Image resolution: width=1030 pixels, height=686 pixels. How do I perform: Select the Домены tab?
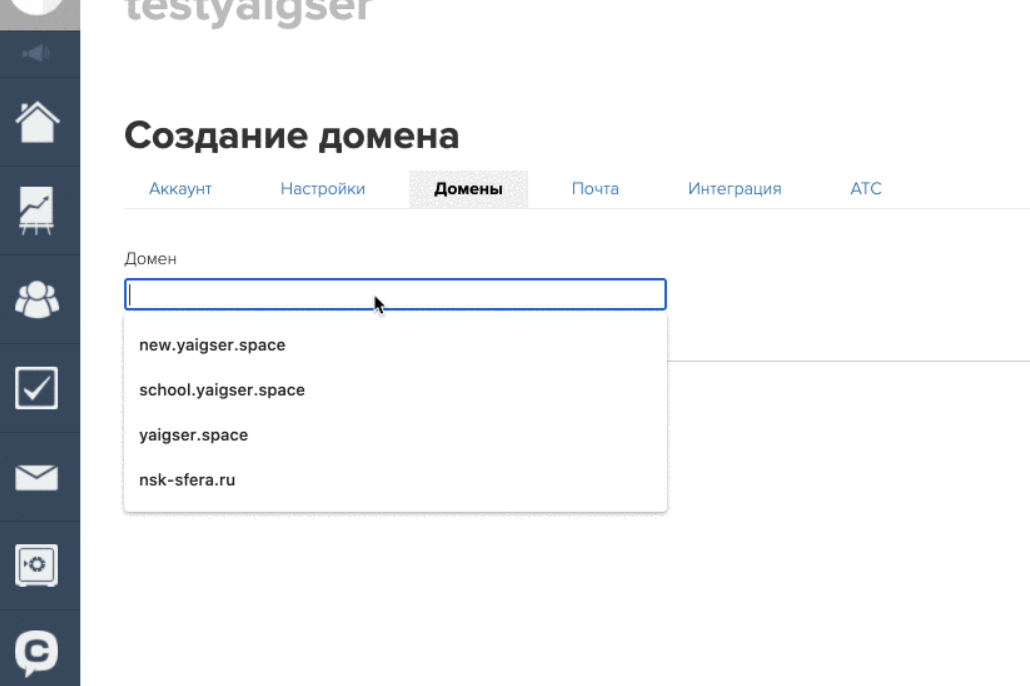[x=468, y=189]
